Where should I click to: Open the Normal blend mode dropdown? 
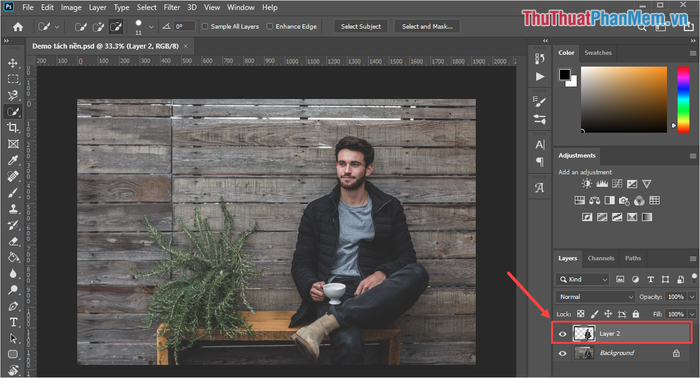(596, 297)
